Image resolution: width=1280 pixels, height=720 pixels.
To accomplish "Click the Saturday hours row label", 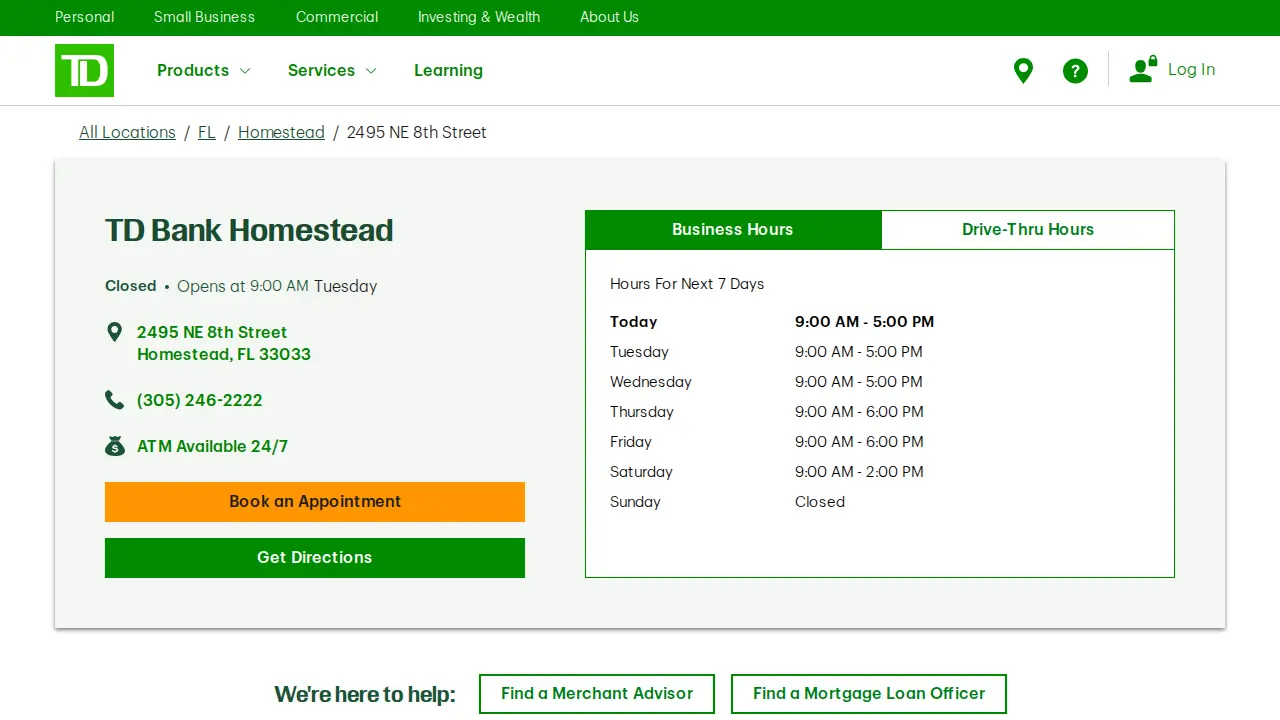I will point(641,472).
